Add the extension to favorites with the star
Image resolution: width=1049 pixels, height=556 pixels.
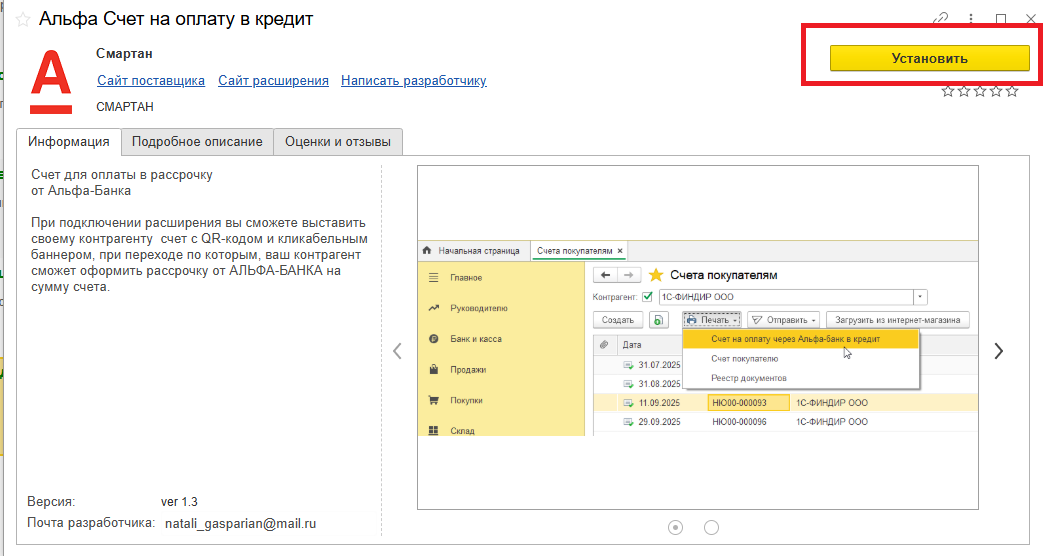click(x=23, y=19)
